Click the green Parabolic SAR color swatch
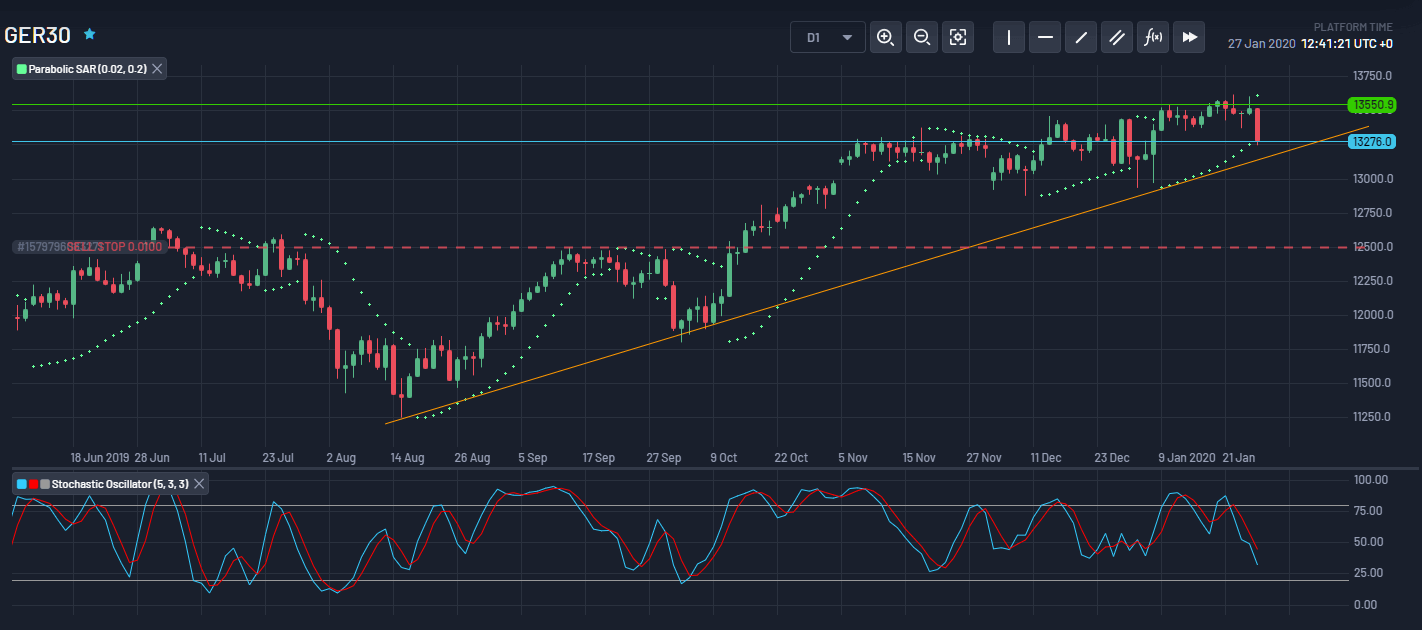 coord(22,69)
